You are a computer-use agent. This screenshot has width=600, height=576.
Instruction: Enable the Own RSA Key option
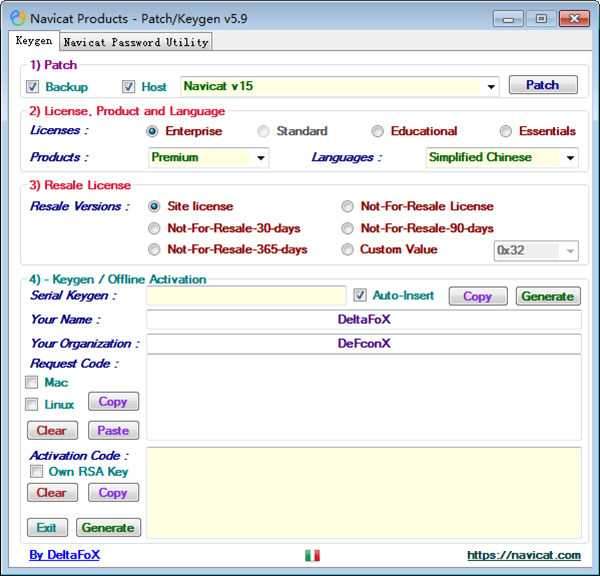coord(35,471)
